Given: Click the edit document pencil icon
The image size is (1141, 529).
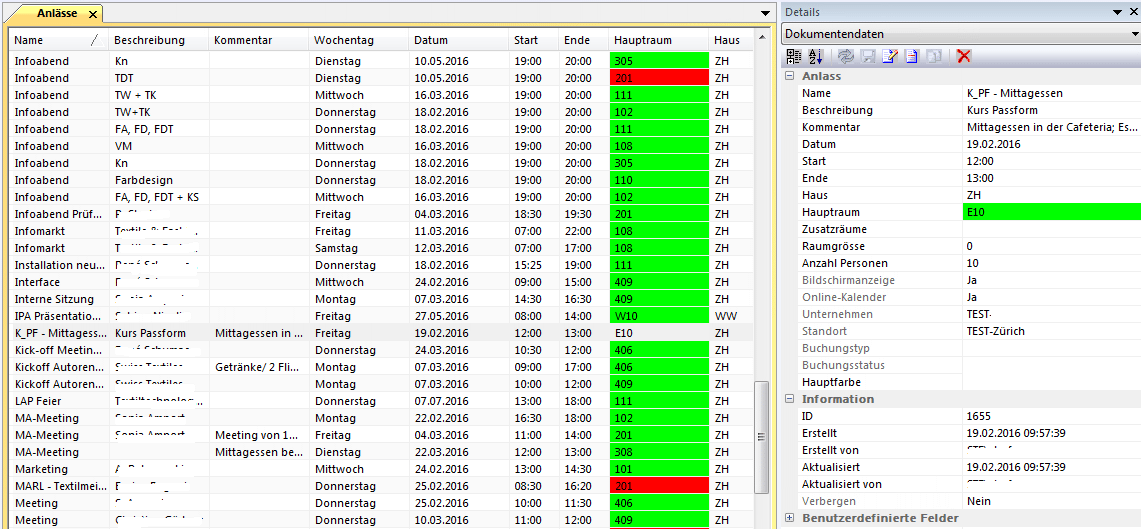Looking at the screenshot, I should click(x=889, y=56).
